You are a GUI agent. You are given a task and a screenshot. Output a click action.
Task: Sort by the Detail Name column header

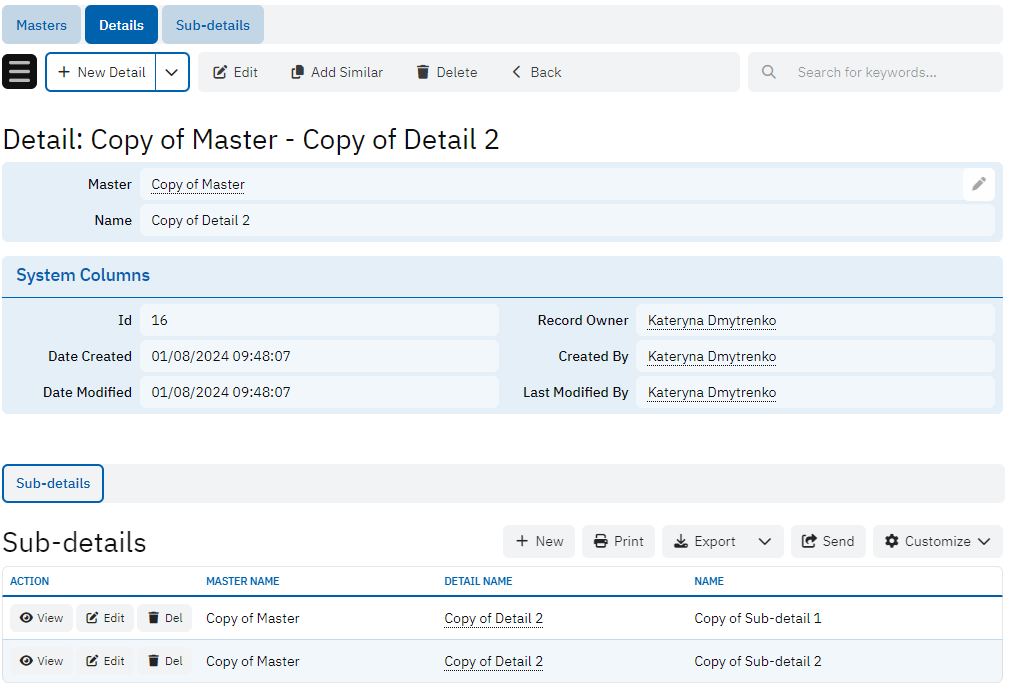pyautogui.click(x=478, y=581)
